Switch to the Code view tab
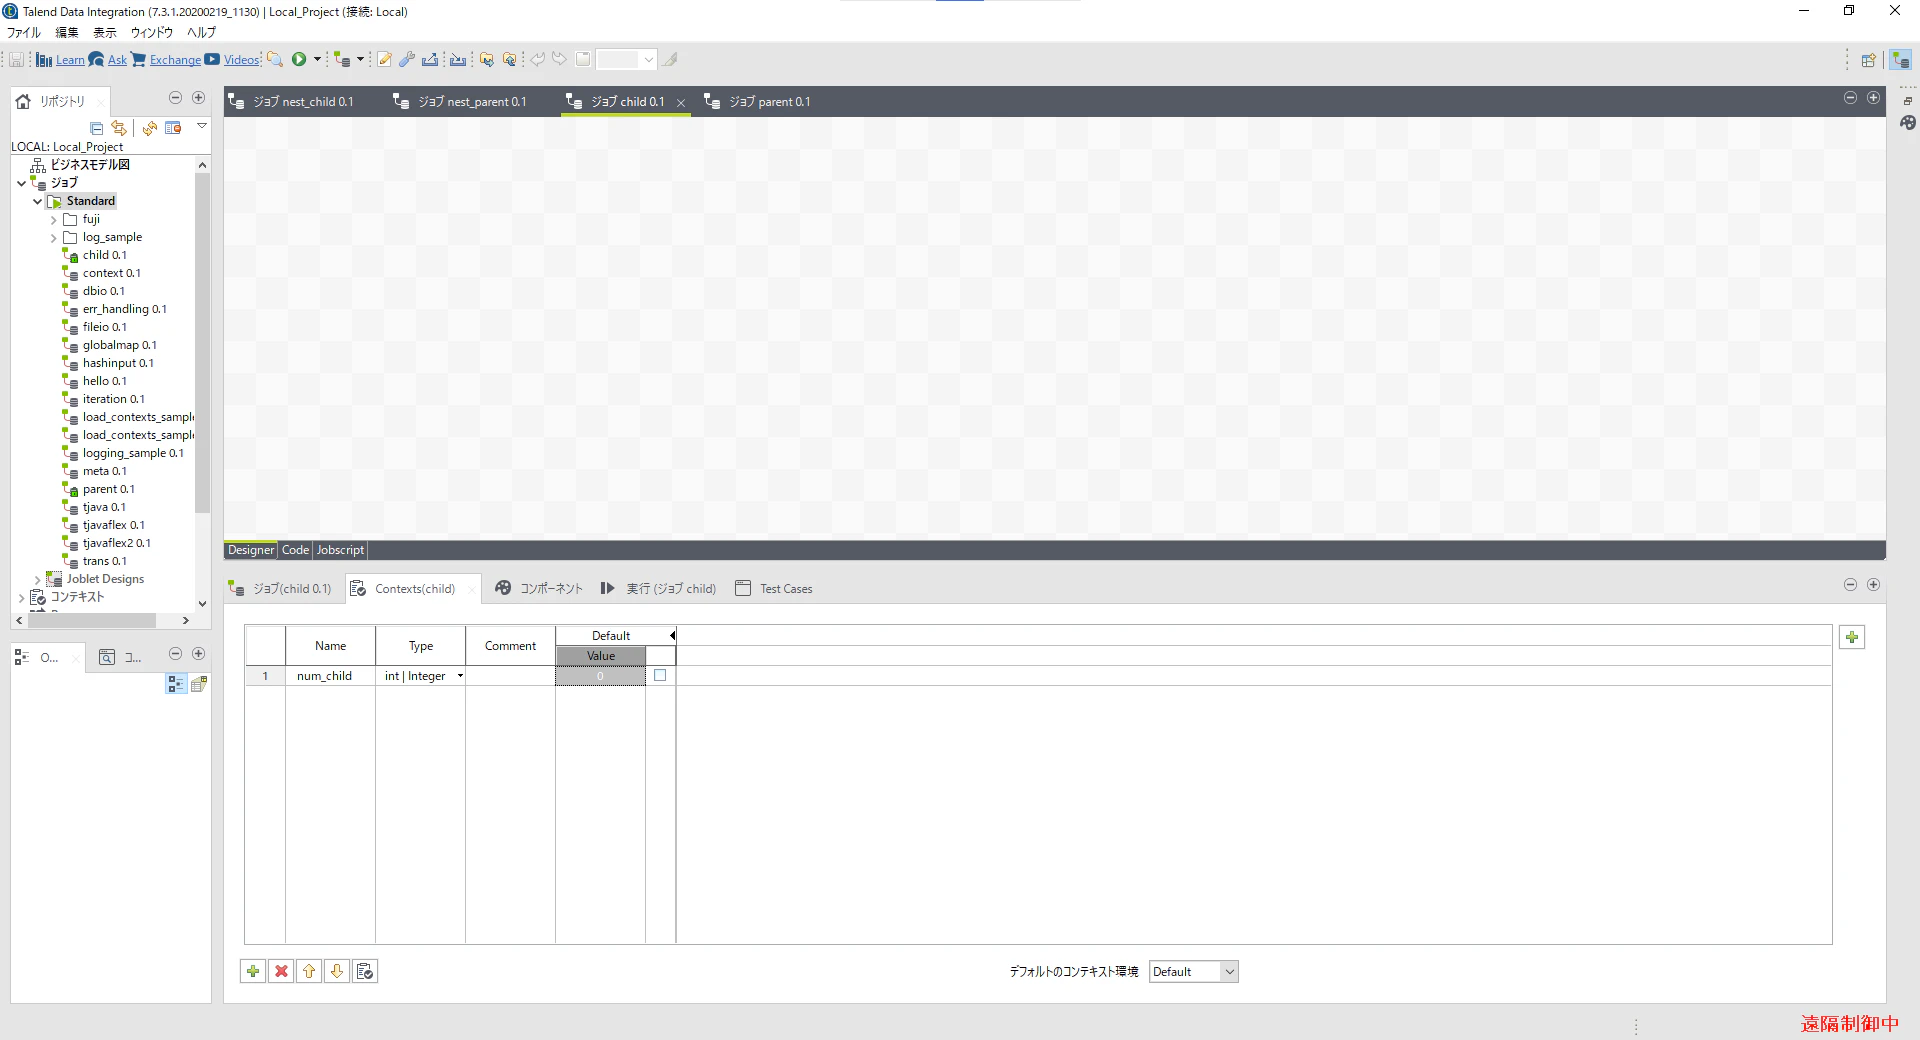Screen dimensions: 1920x1040 (x=295, y=550)
